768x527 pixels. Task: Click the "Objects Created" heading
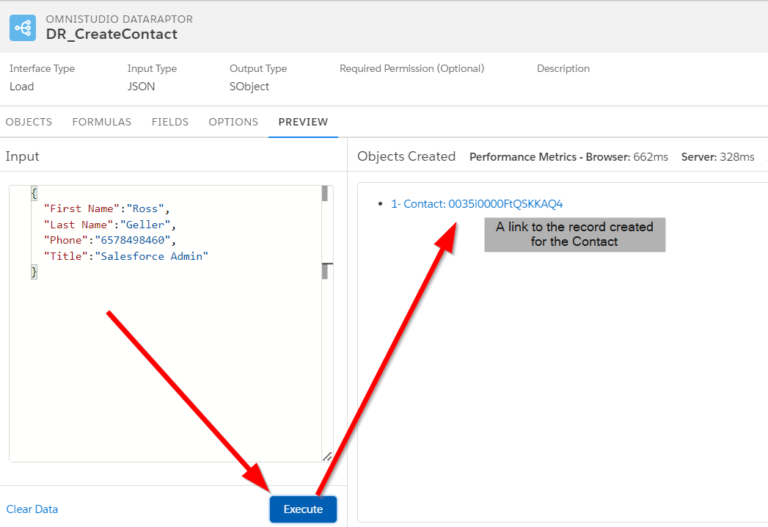406,157
